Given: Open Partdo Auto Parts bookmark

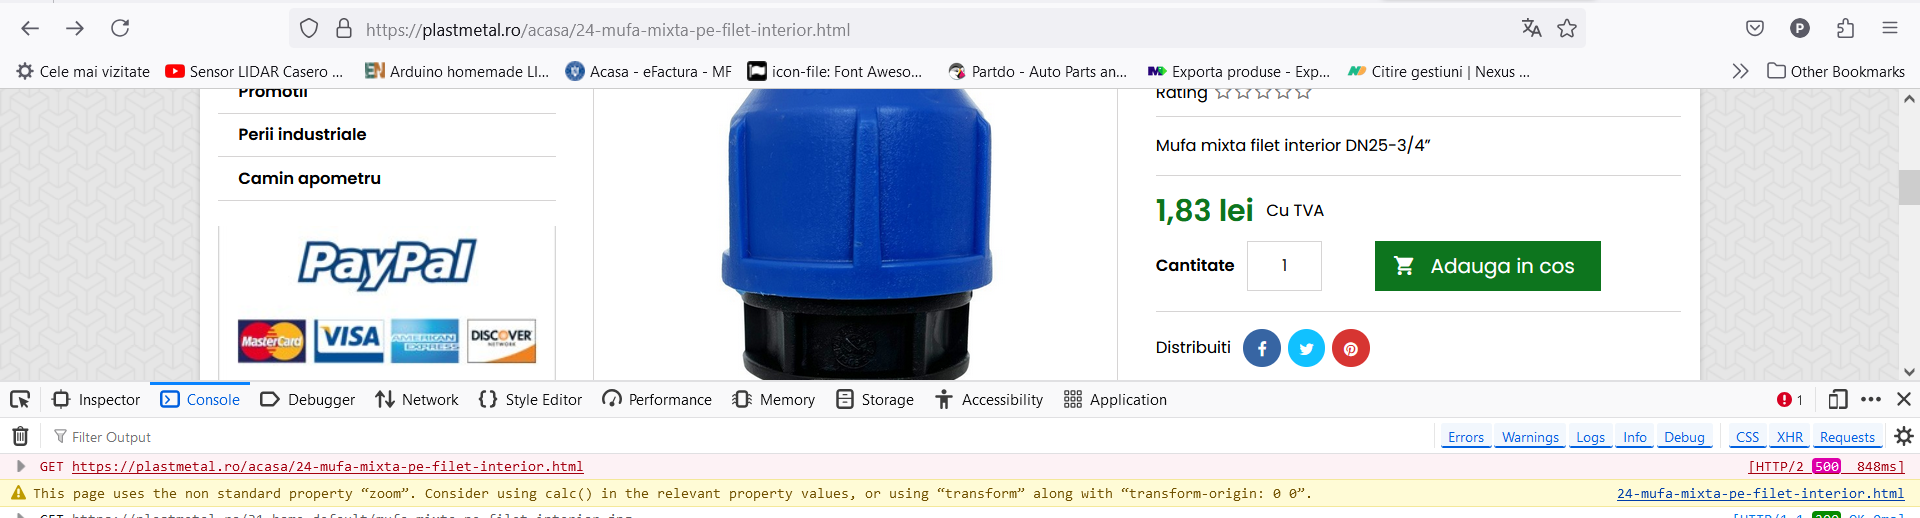Looking at the screenshot, I should [1037, 71].
